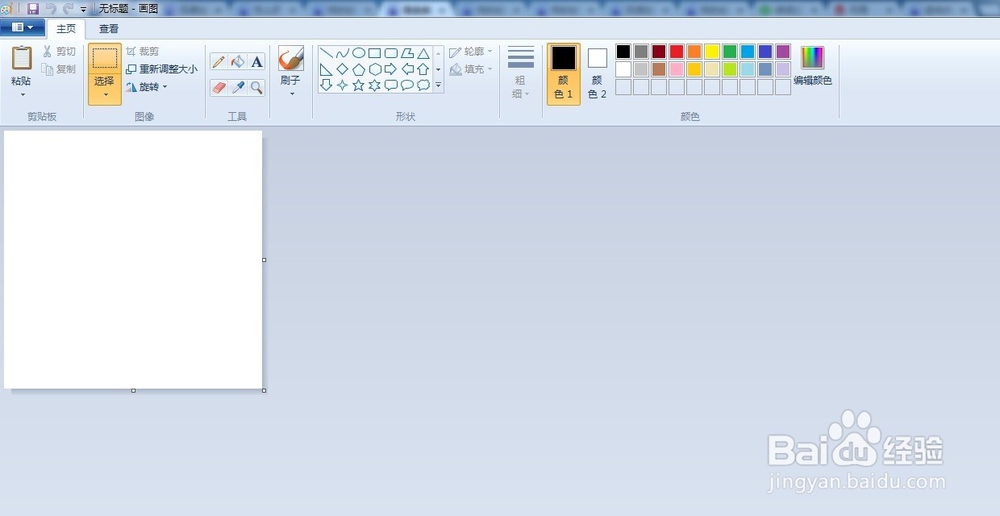Open the 旋转 rotate dropdown
1000x516 pixels.
click(x=147, y=87)
